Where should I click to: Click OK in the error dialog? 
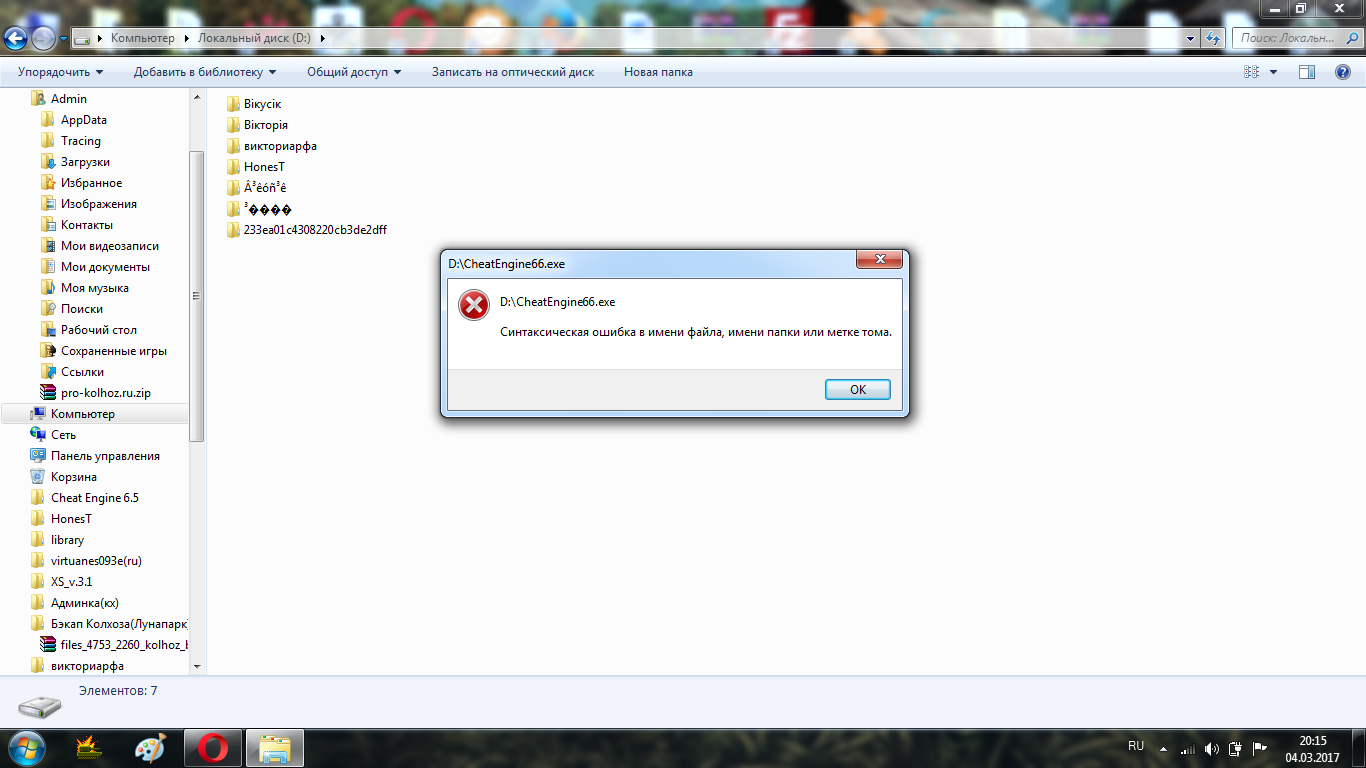tap(857, 390)
